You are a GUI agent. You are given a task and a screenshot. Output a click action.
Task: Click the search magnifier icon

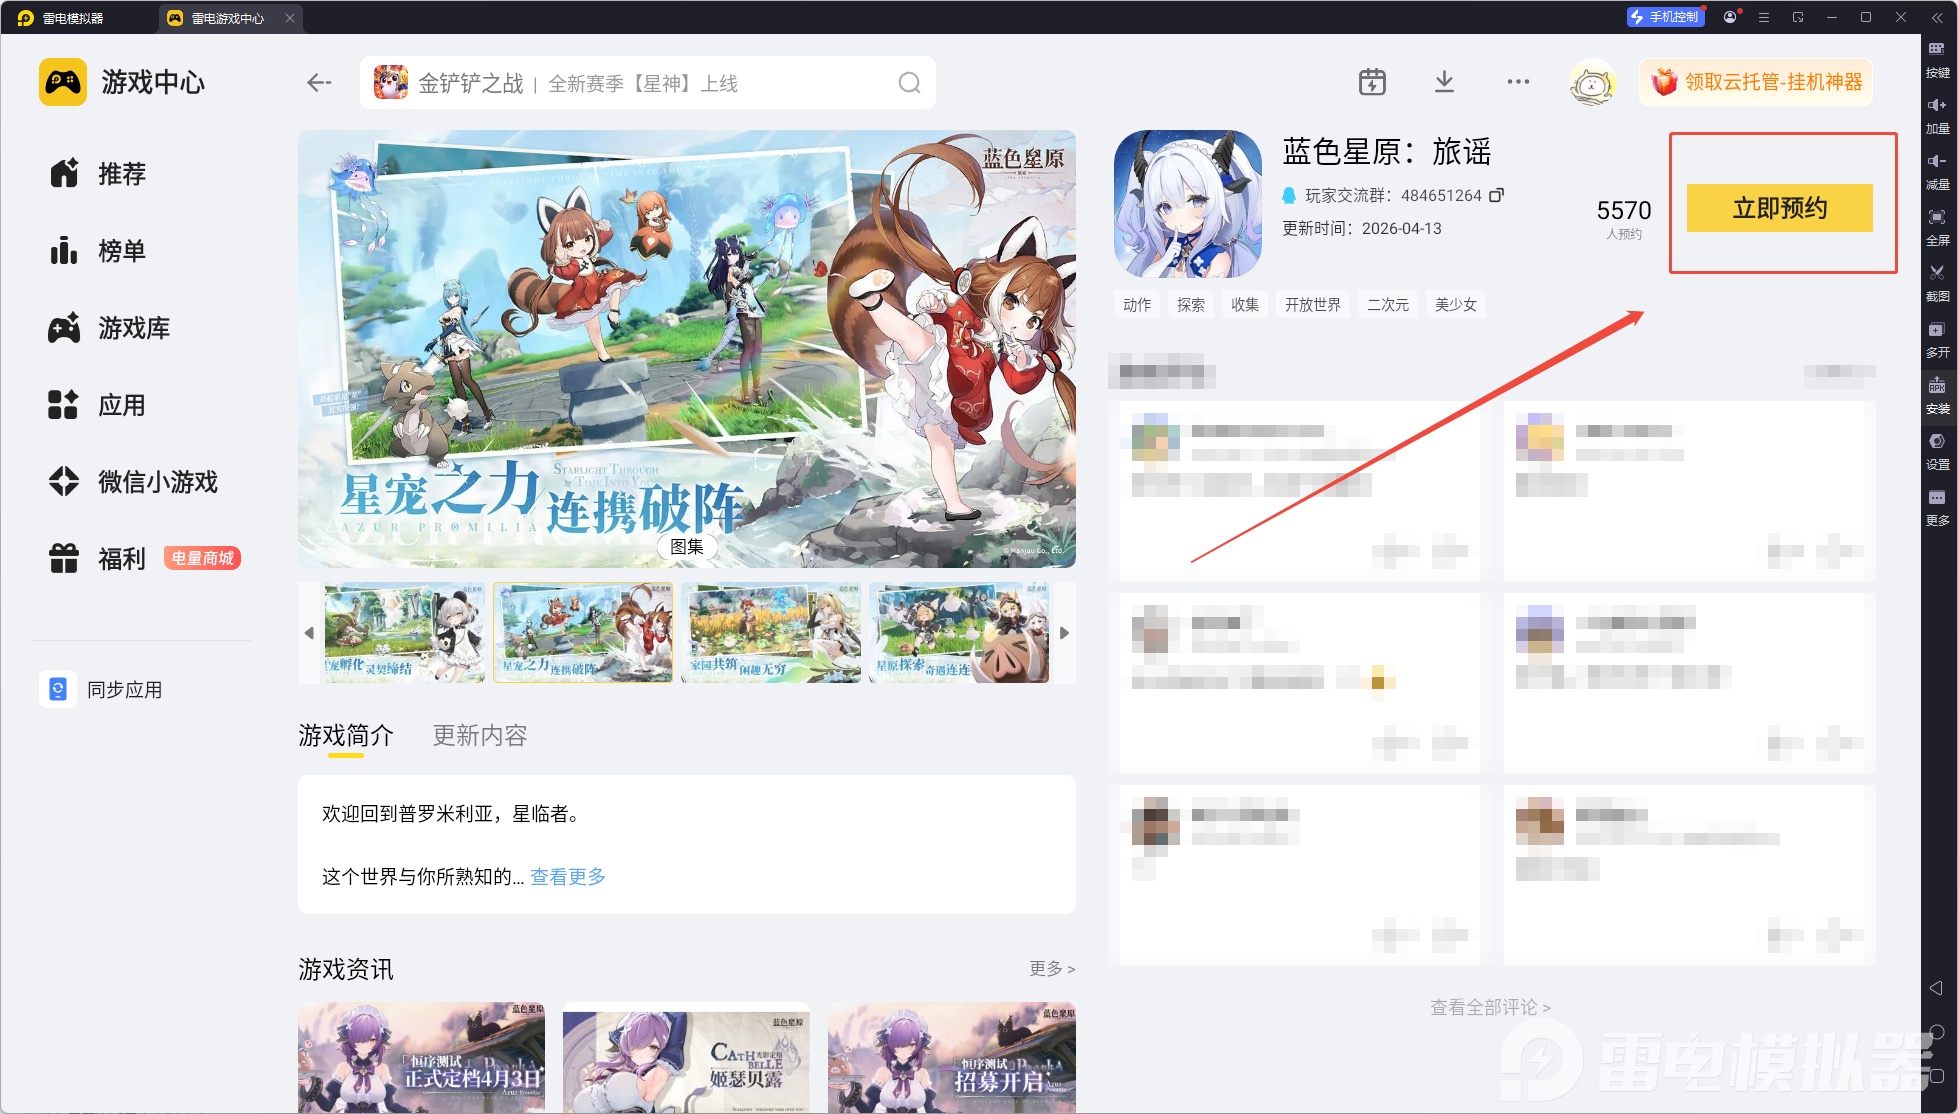(x=909, y=83)
